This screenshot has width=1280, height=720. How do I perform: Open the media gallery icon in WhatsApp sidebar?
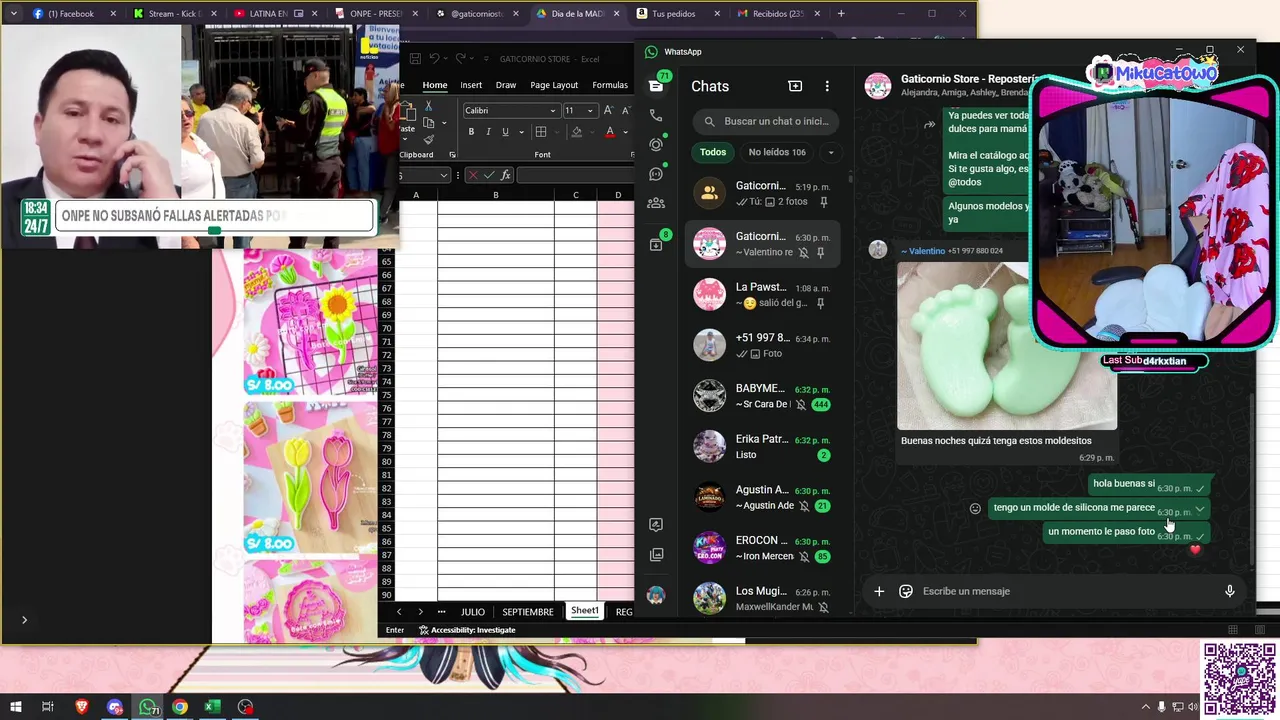pyautogui.click(x=656, y=554)
